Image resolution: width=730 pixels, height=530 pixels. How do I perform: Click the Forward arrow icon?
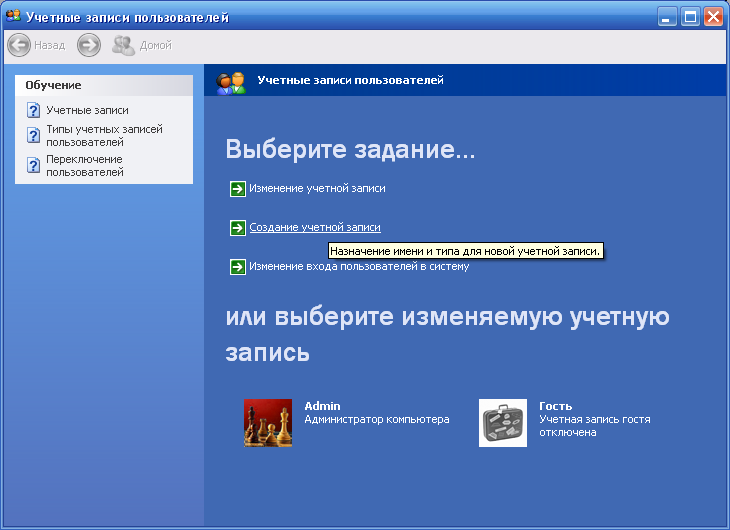(89, 45)
